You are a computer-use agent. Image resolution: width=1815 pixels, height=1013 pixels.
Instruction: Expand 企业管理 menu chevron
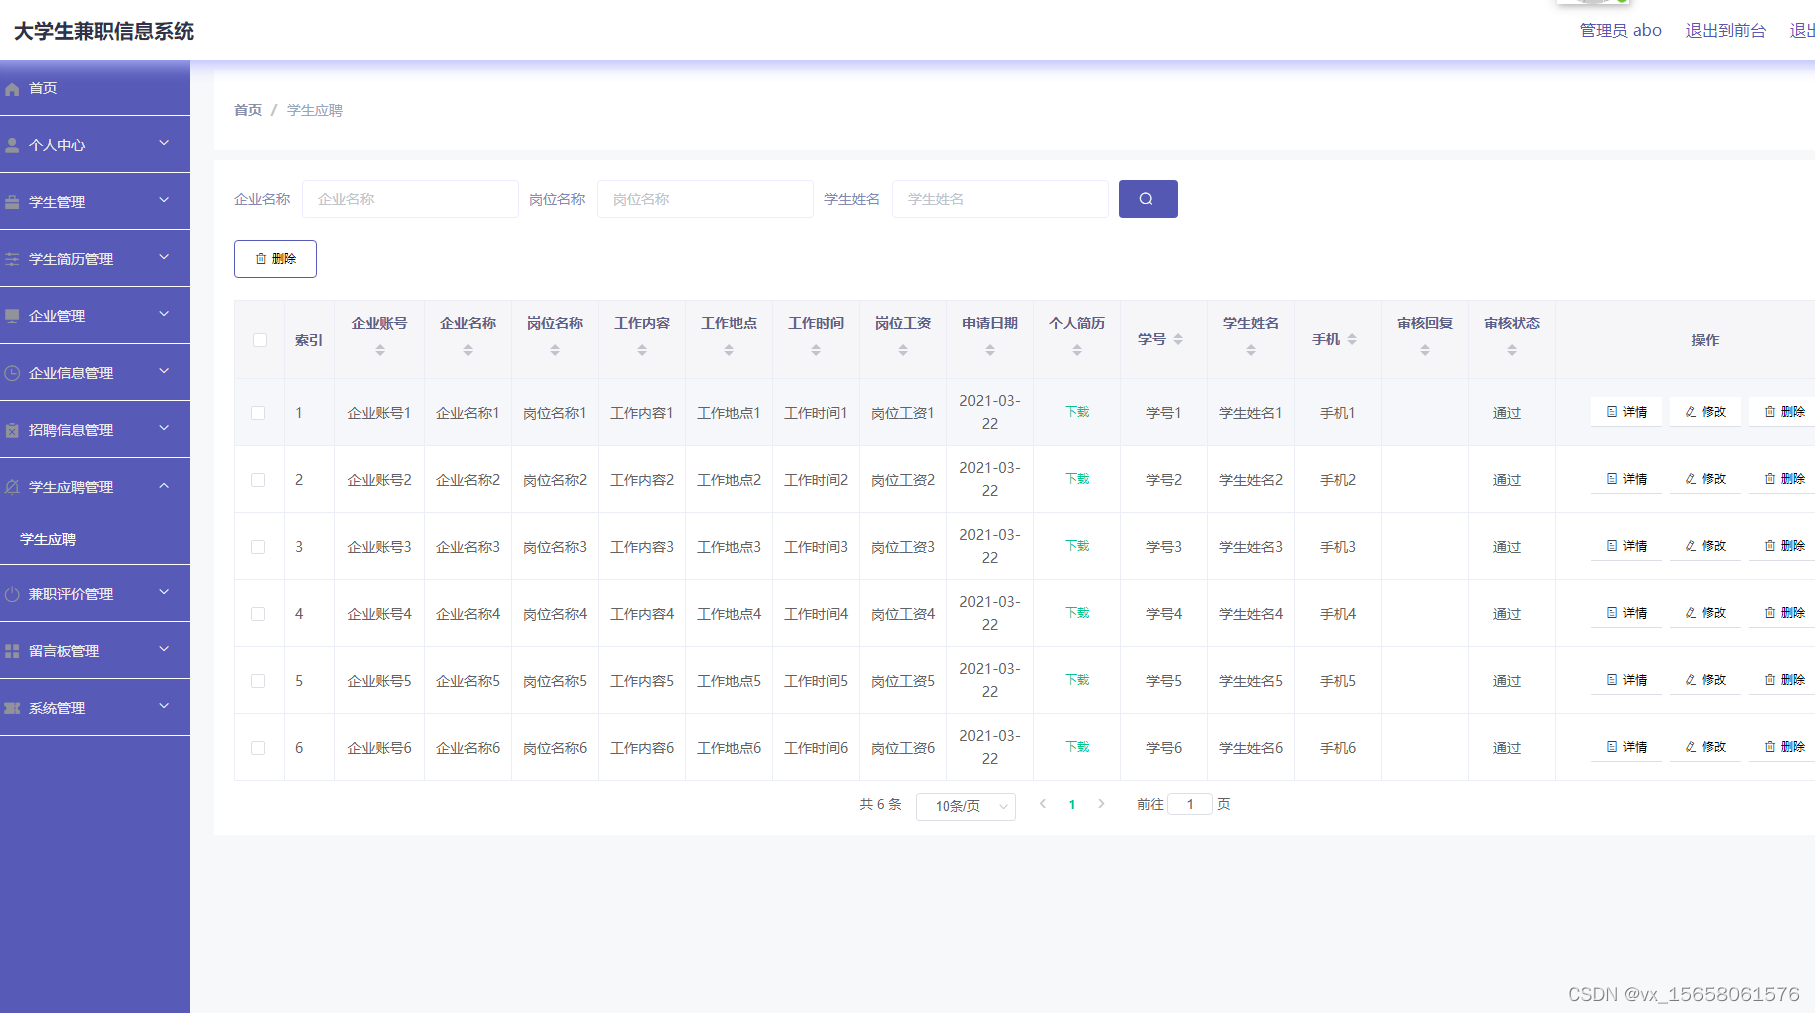click(x=164, y=315)
